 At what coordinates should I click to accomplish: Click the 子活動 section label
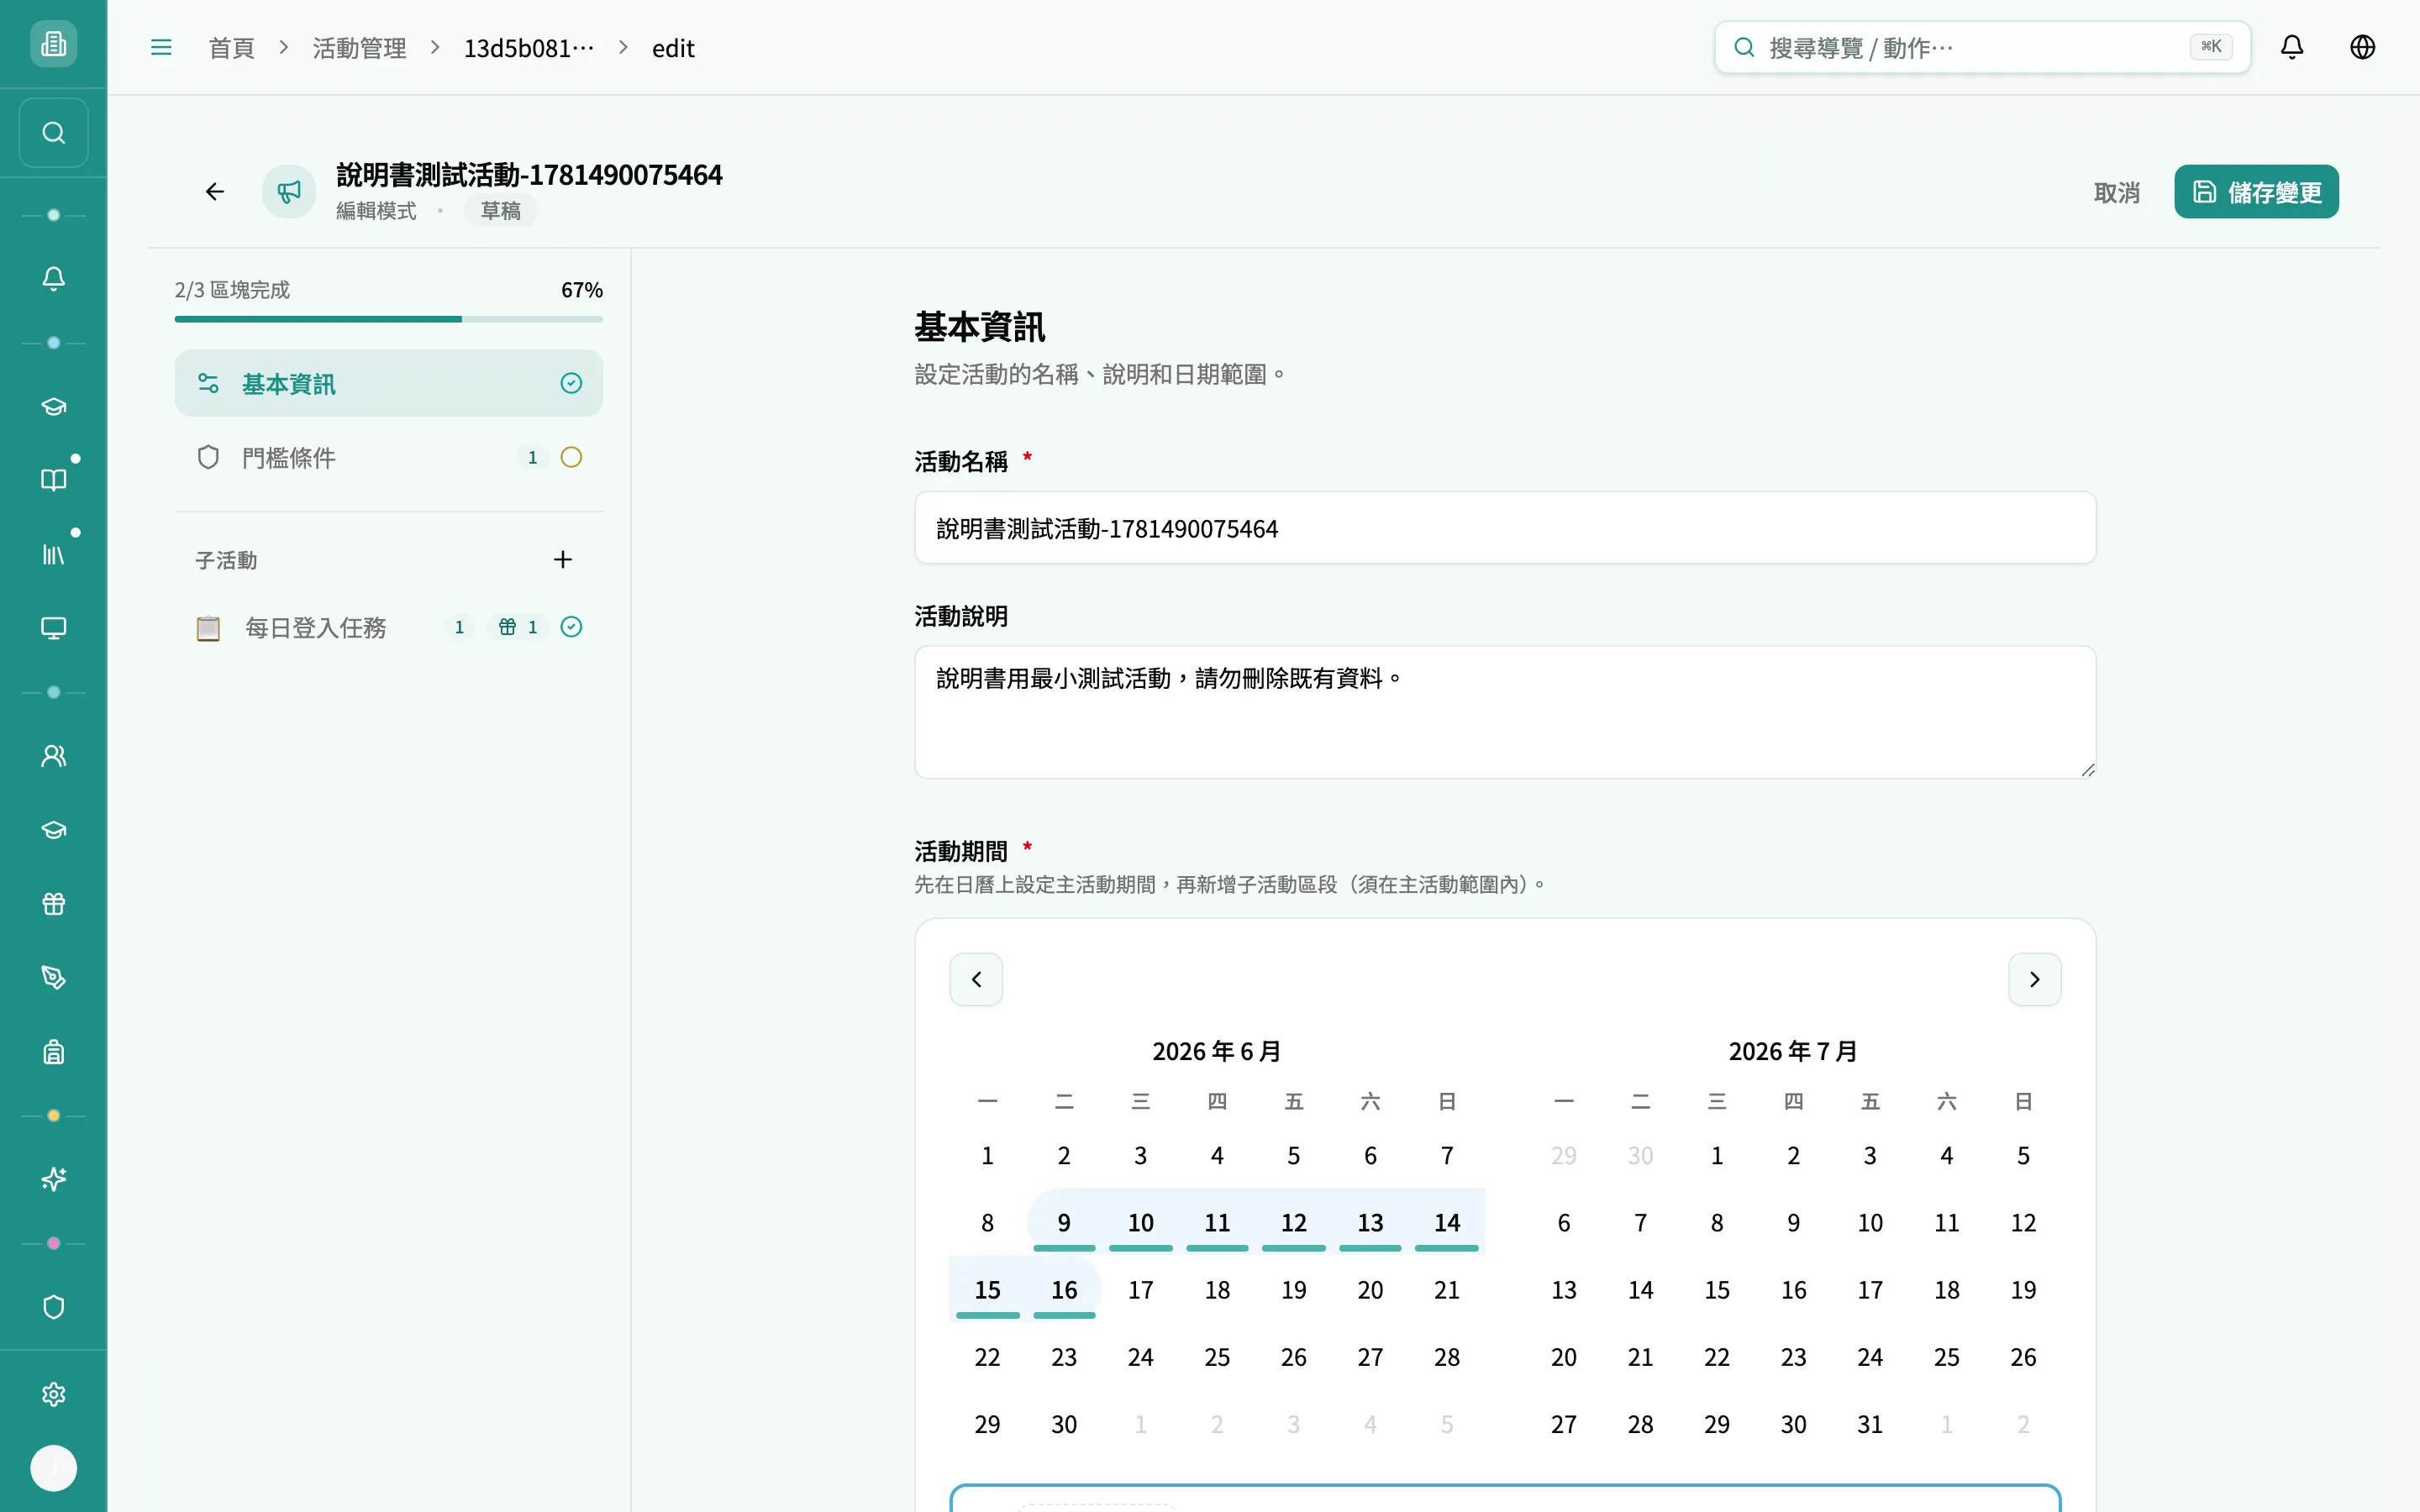pyautogui.click(x=226, y=560)
